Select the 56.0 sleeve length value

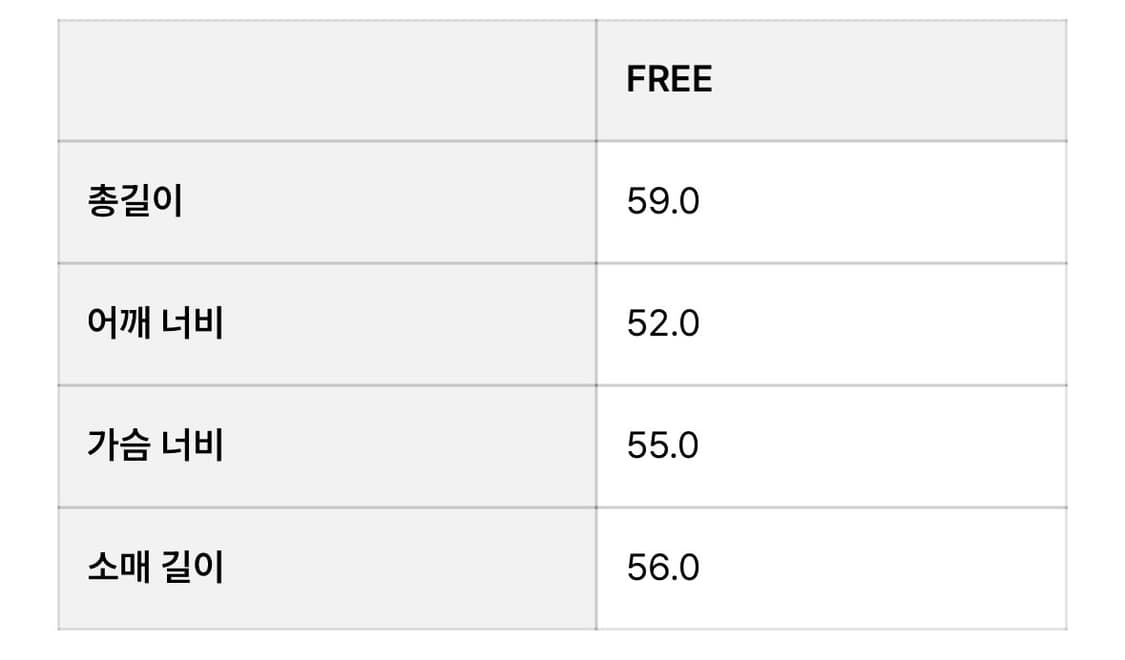(x=663, y=568)
